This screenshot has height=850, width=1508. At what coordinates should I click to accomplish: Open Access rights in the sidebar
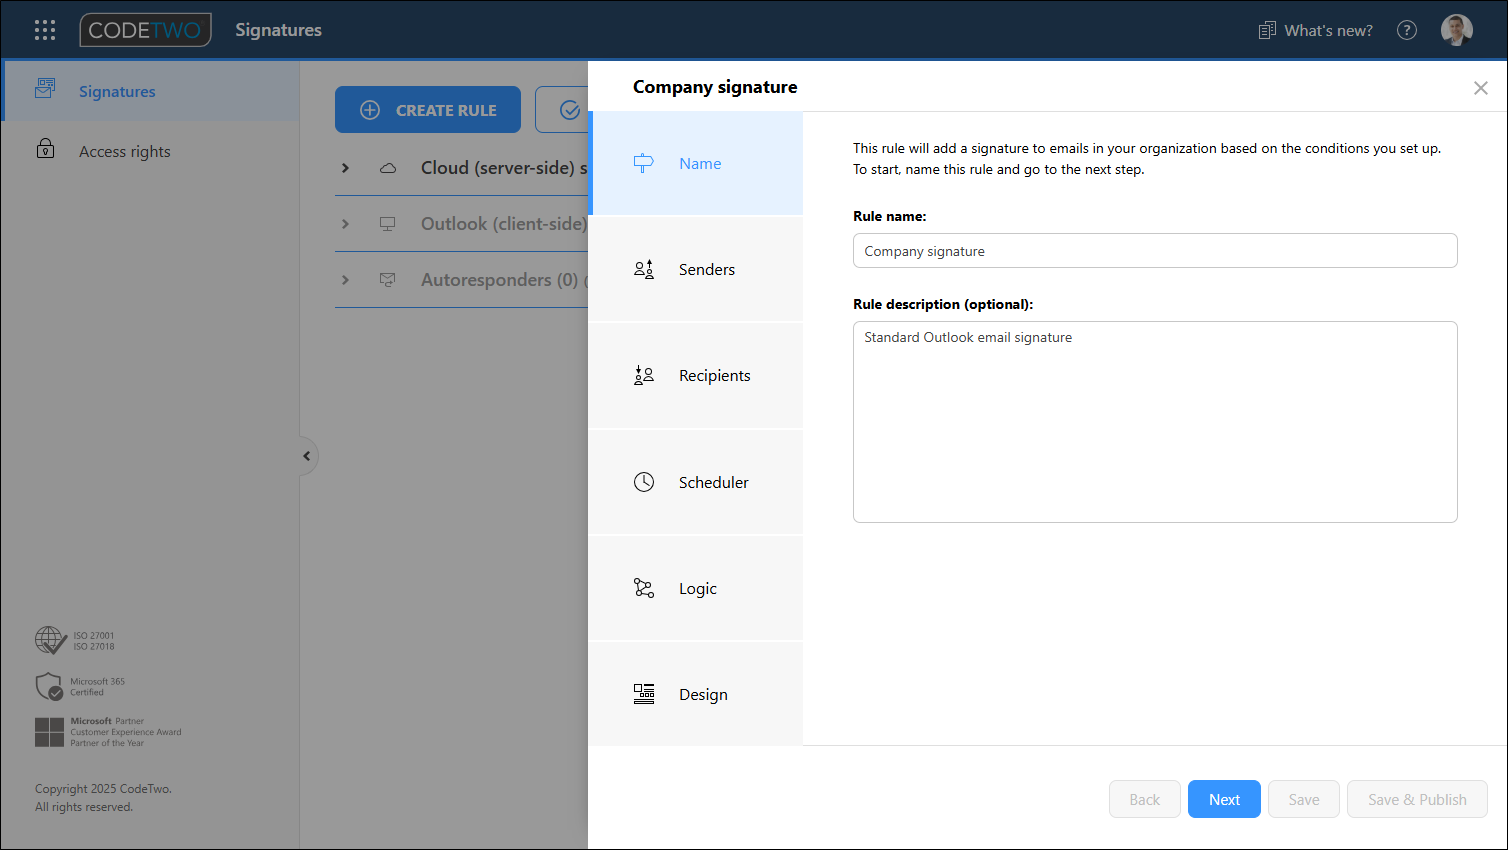(x=151, y=151)
